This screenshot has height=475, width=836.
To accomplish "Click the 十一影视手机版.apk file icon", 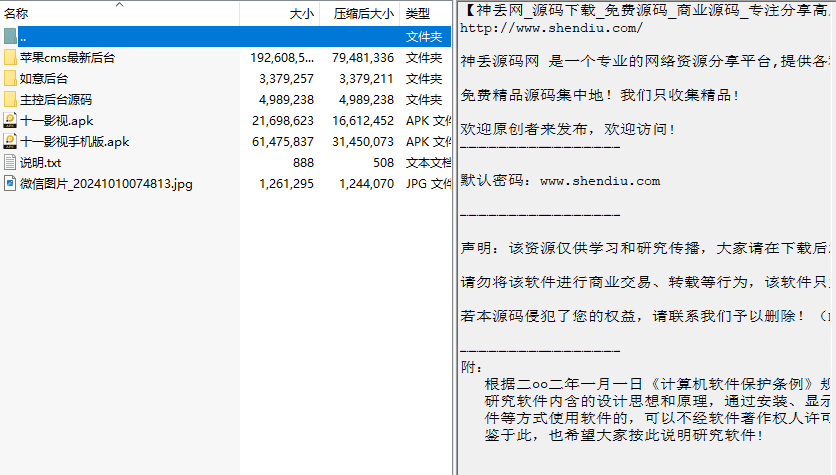I will click(x=10, y=141).
